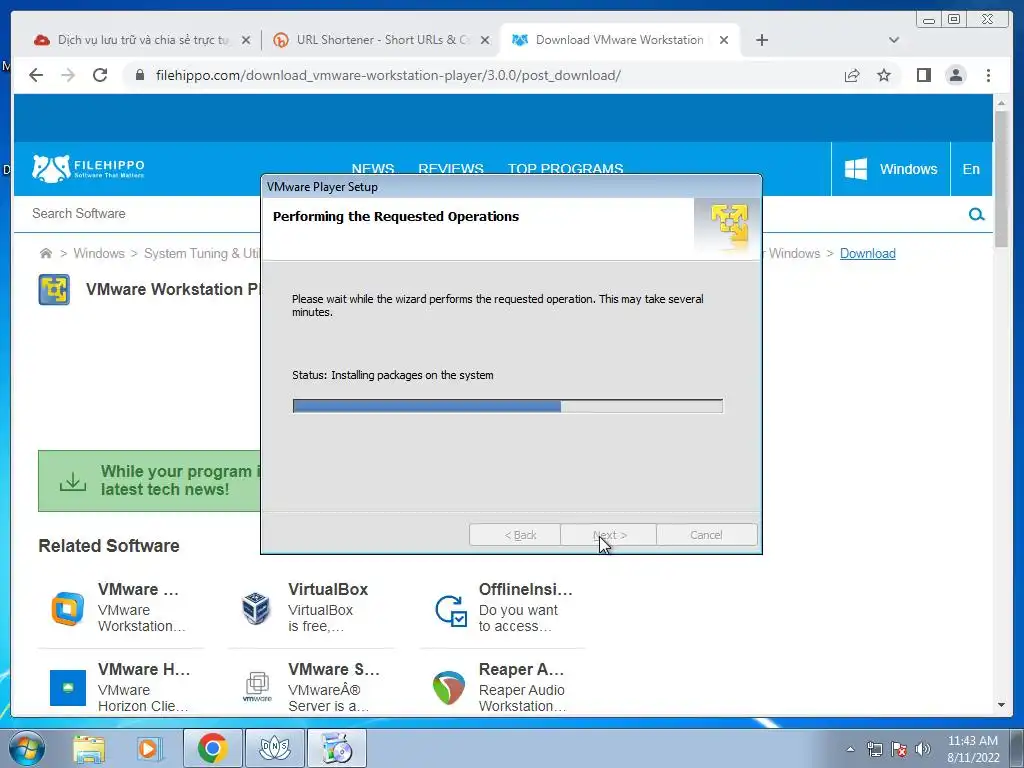Close the URL Shortener tab
This screenshot has width=1024, height=768.
485,40
